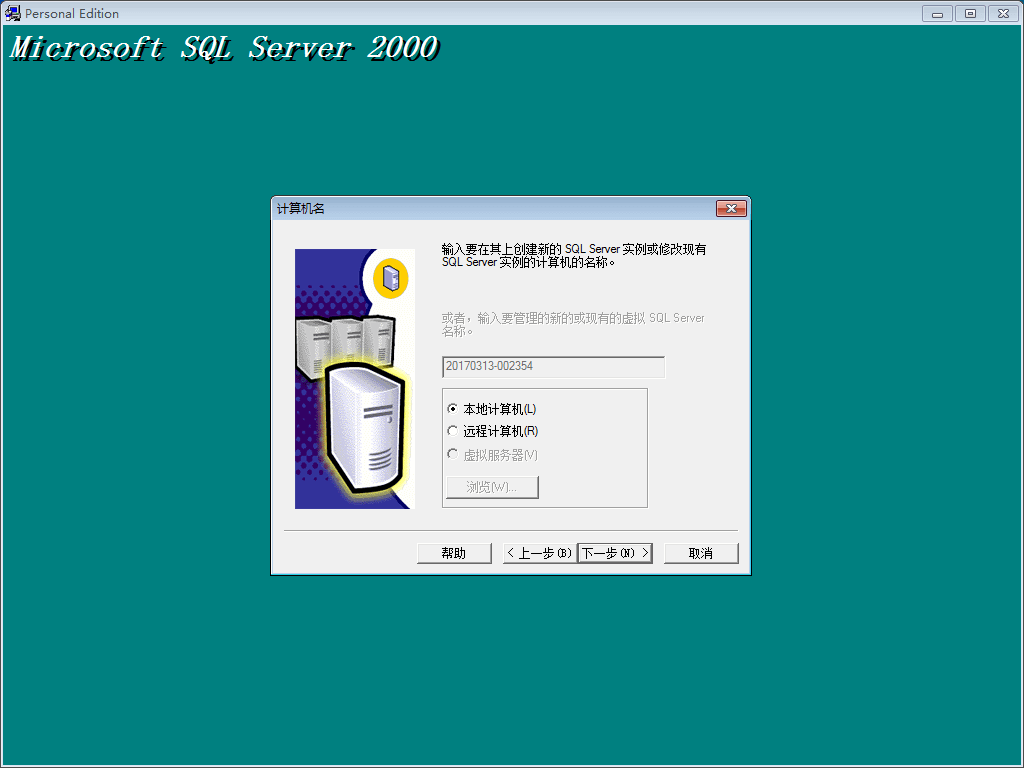Click the red X icon on the 计算机名 dialog
The height and width of the screenshot is (768, 1024).
tap(730, 208)
